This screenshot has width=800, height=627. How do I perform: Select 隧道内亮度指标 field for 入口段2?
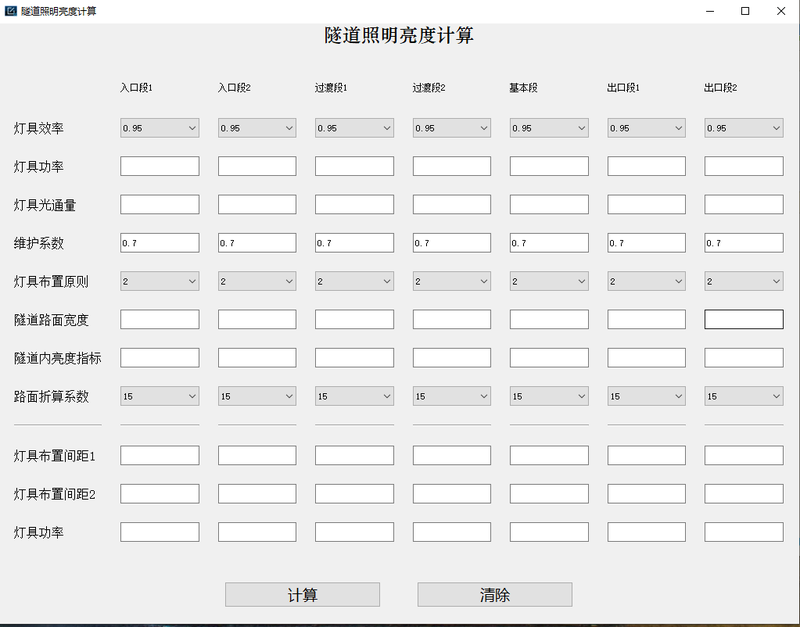(x=257, y=358)
